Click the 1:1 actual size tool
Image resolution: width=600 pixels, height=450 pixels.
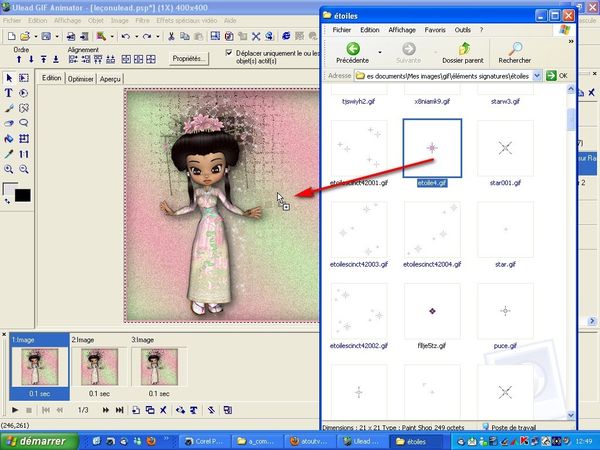[24, 154]
